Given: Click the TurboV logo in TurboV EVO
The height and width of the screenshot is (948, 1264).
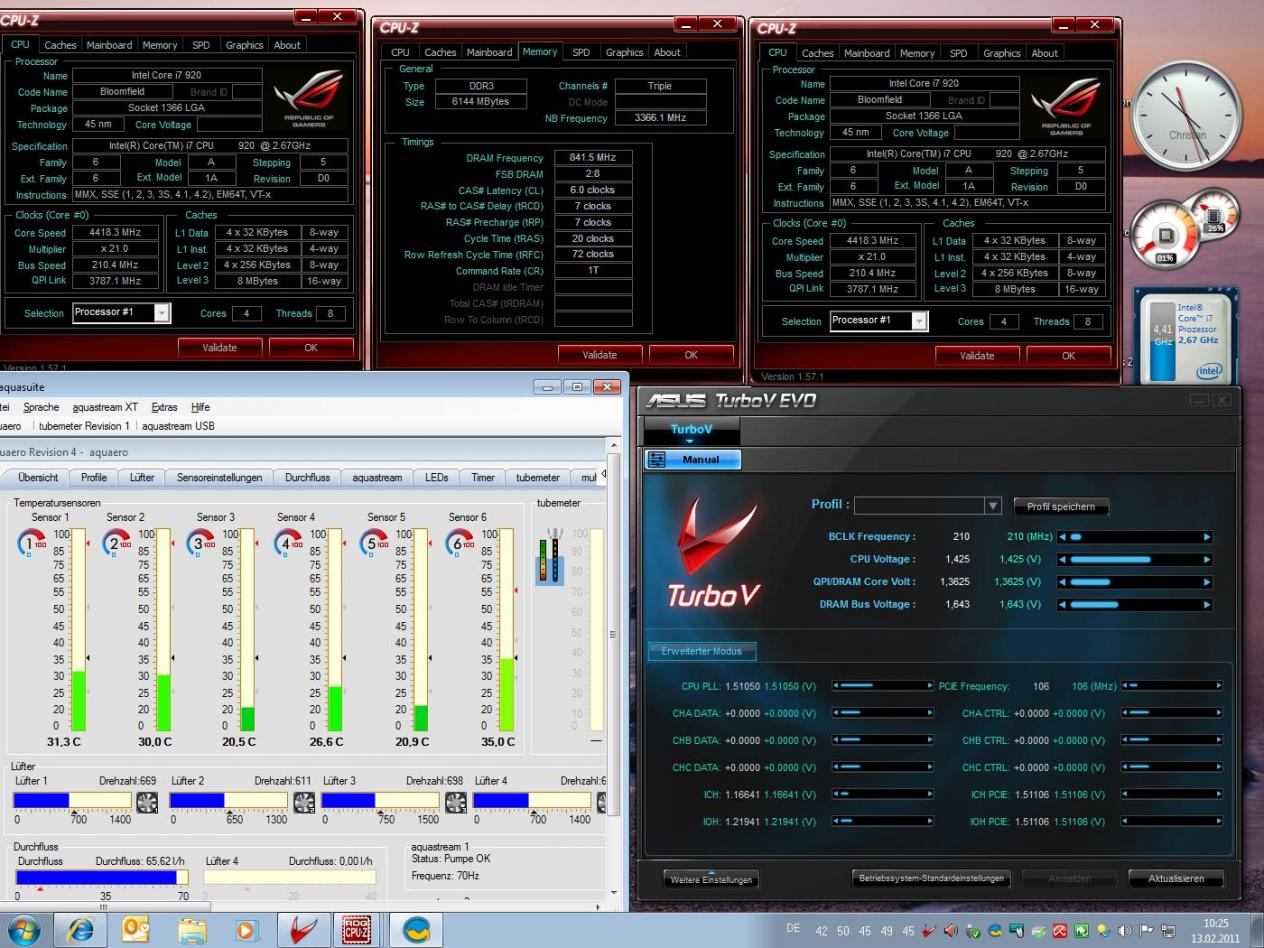Looking at the screenshot, I should pos(715,552).
